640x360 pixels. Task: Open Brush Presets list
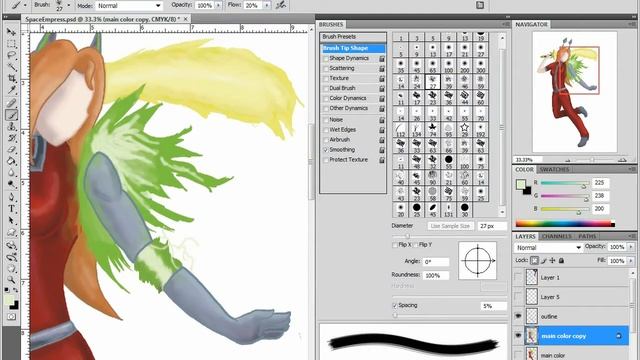tap(353, 37)
